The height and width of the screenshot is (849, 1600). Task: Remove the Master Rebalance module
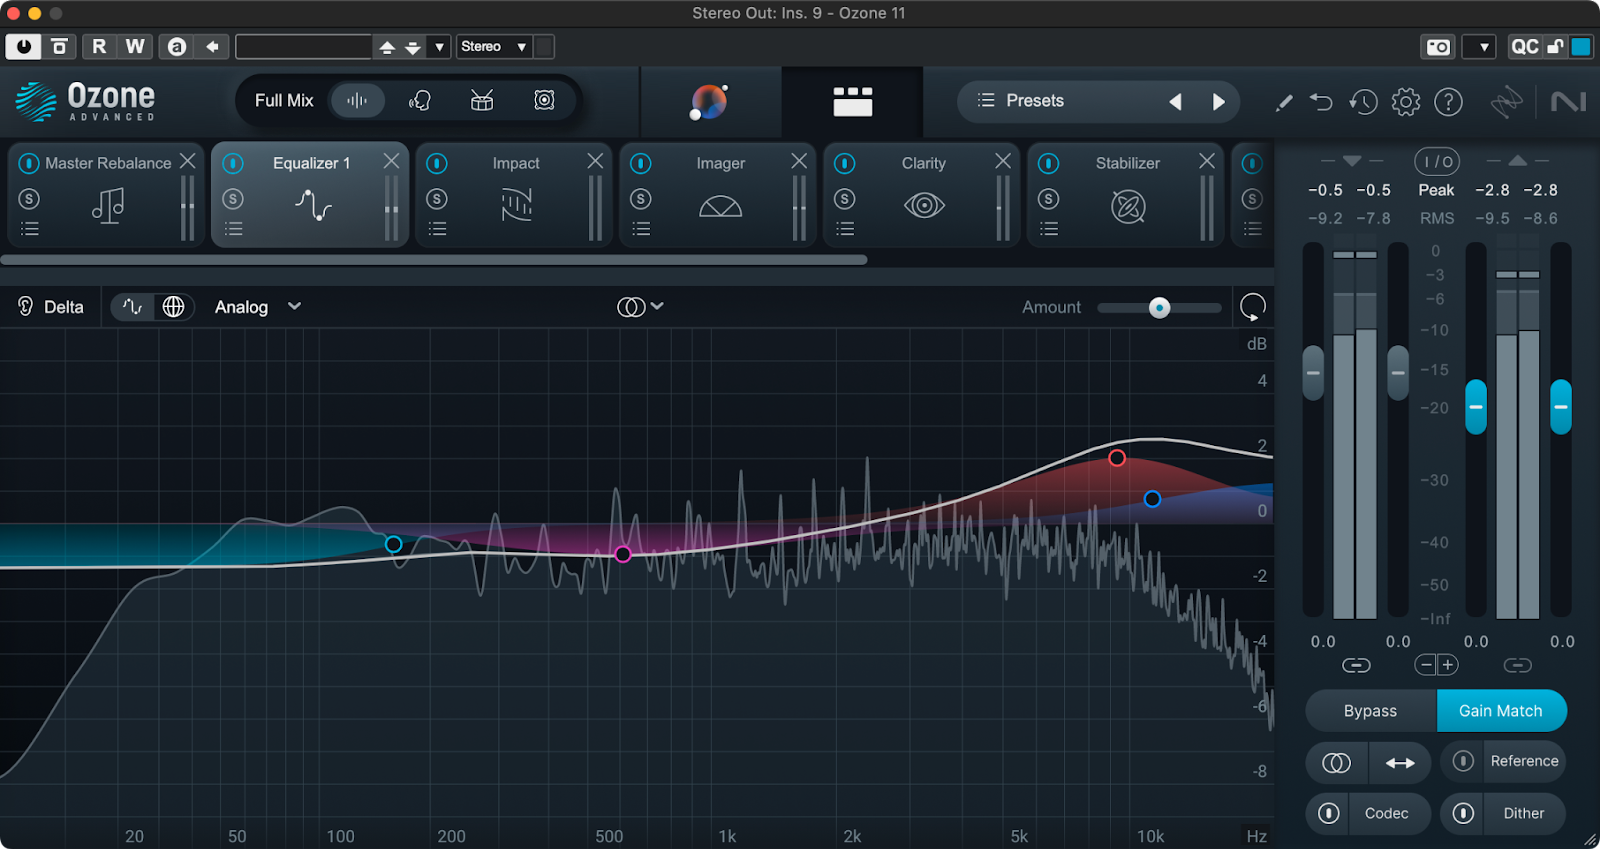(187, 161)
